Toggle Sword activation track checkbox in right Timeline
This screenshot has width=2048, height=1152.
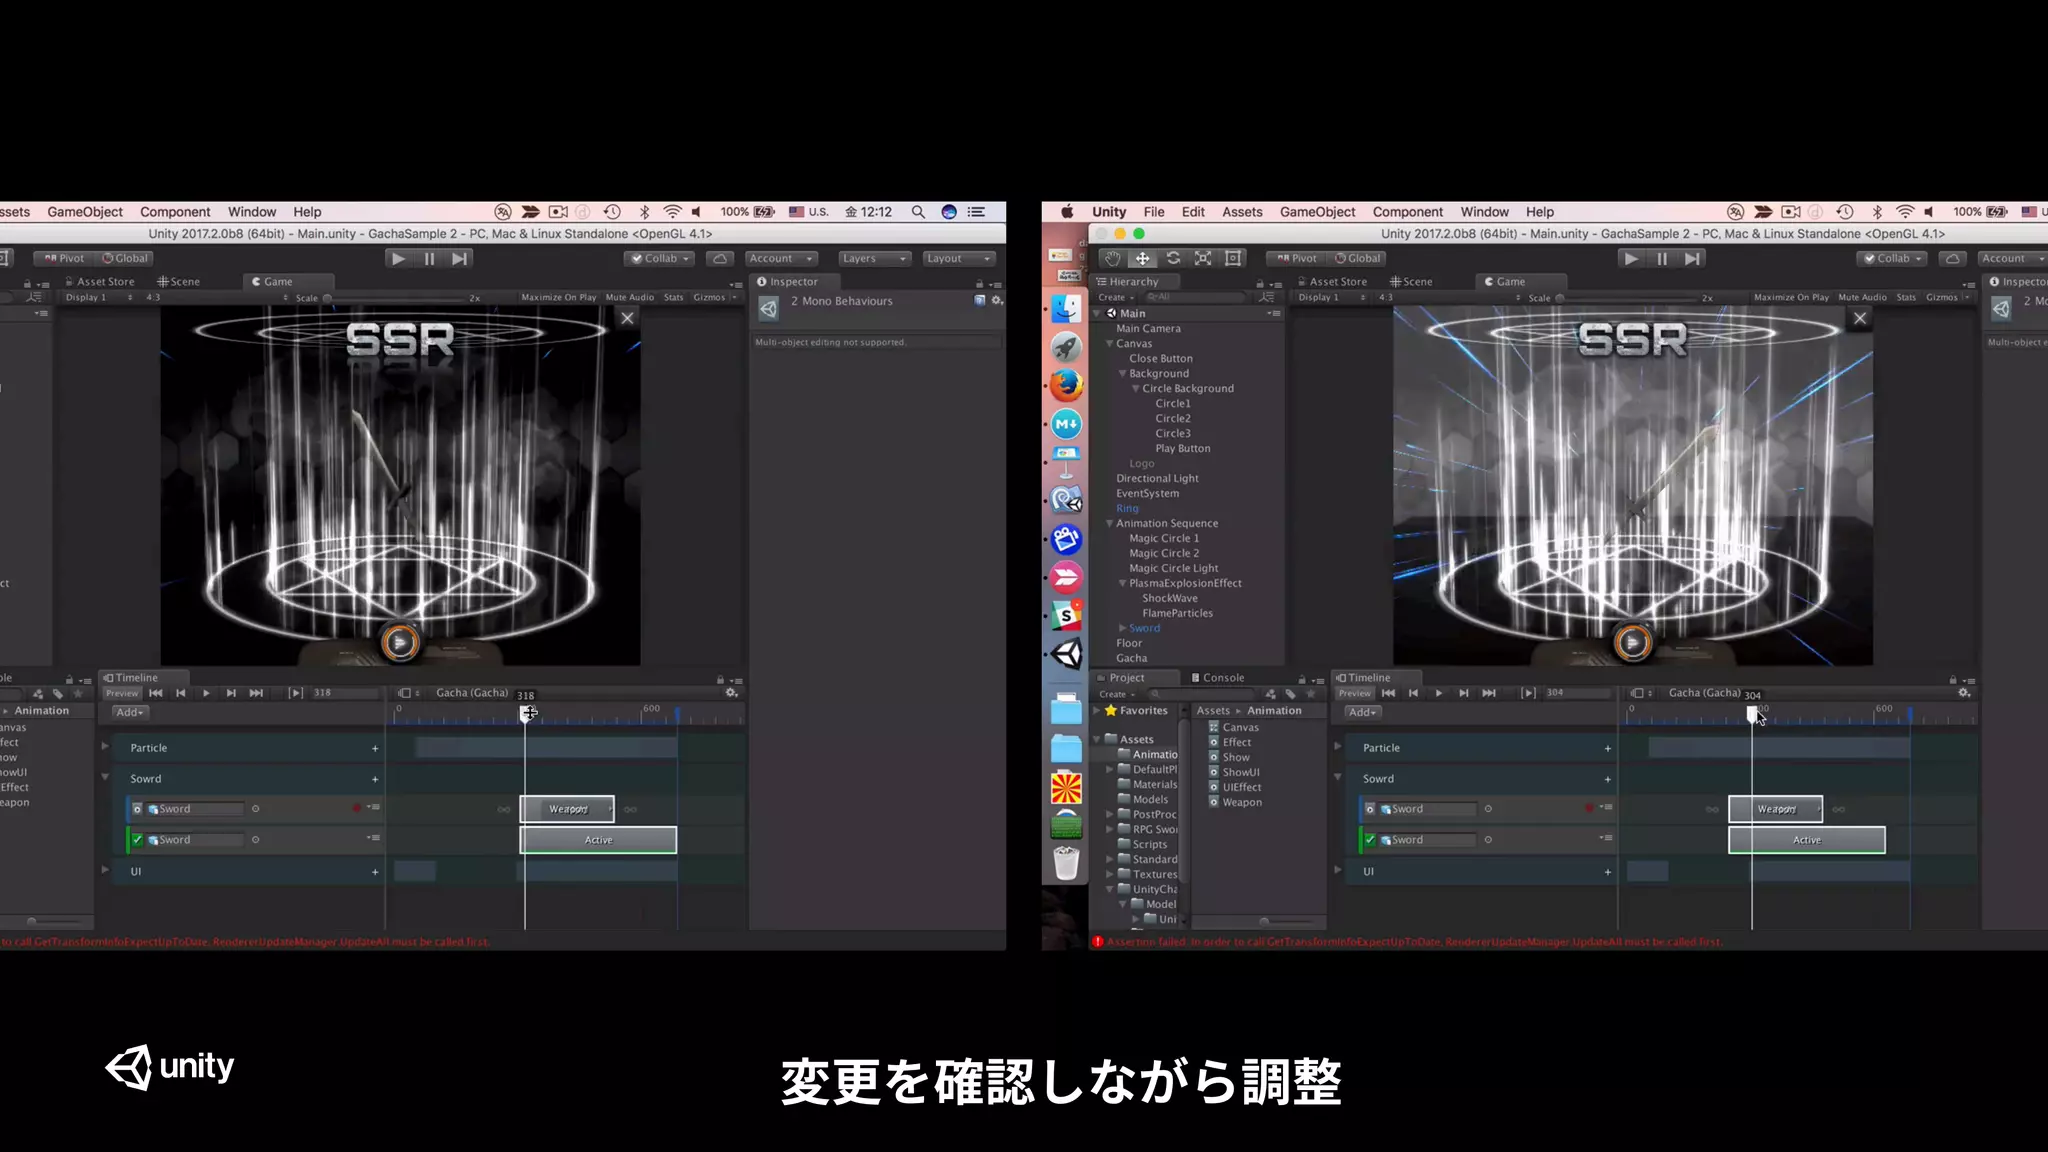pyautogui.click(x=1370, y=840)
